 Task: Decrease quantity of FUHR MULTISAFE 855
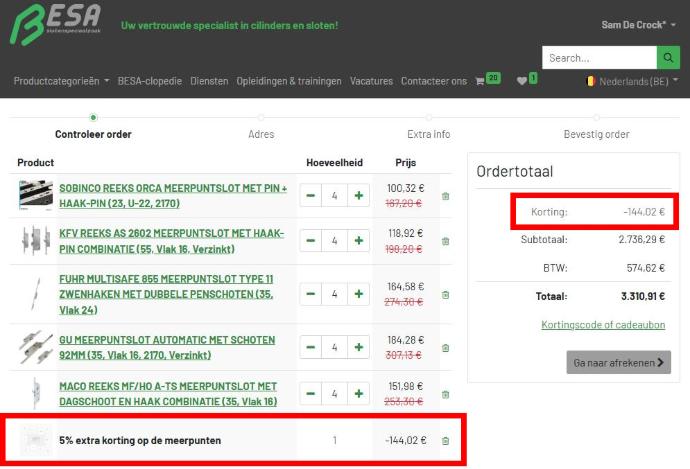[x=310, y=294]
